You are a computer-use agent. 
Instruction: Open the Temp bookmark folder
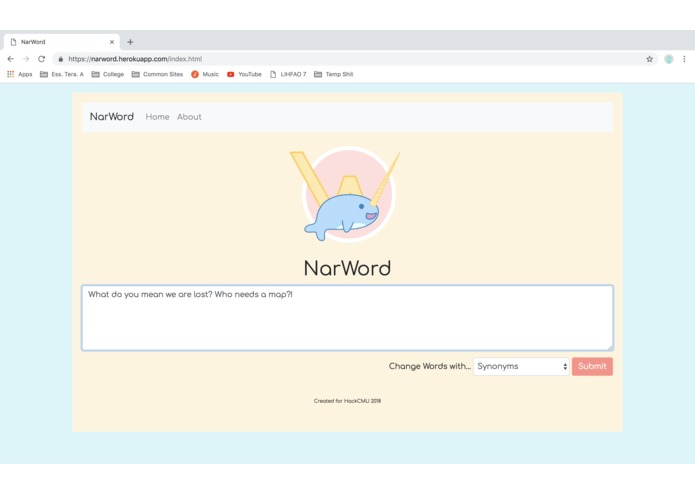coord(334,74)
